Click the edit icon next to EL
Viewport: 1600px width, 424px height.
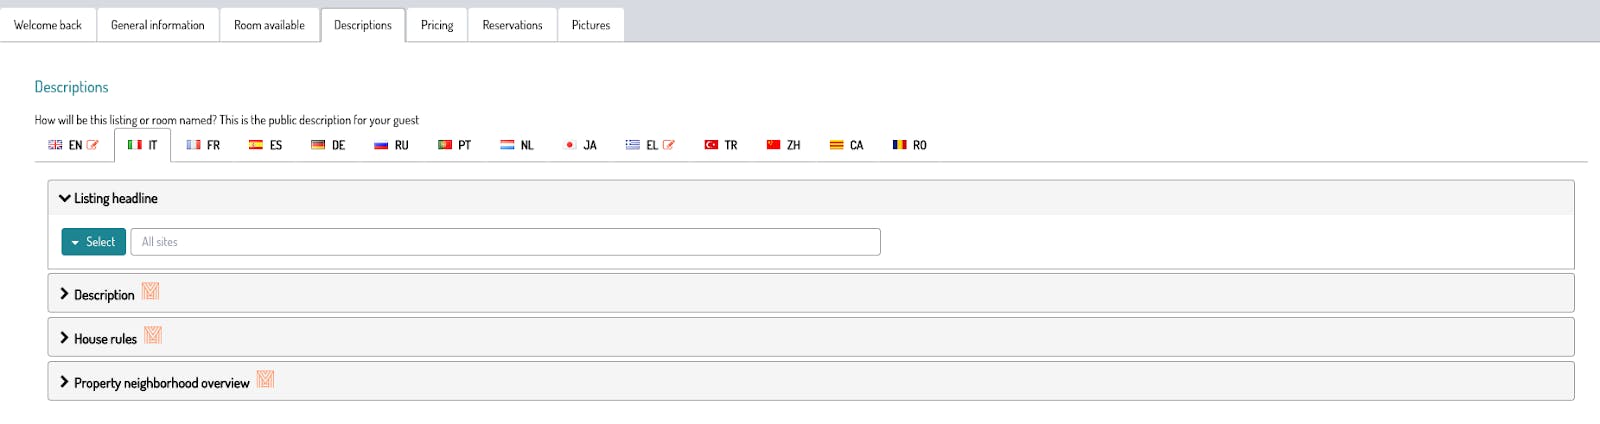(669, 145)
